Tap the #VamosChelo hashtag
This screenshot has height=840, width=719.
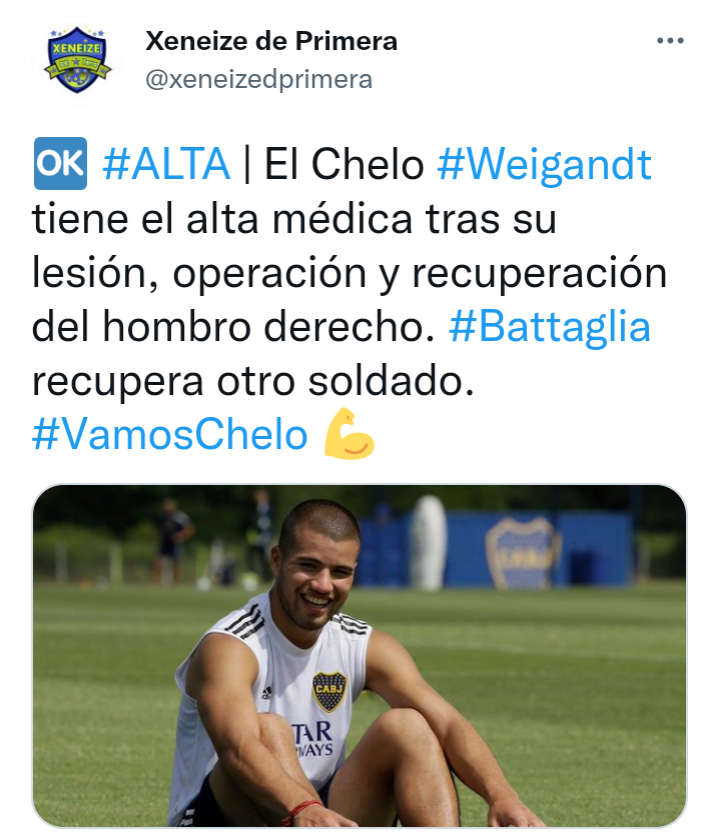(170, 434)
